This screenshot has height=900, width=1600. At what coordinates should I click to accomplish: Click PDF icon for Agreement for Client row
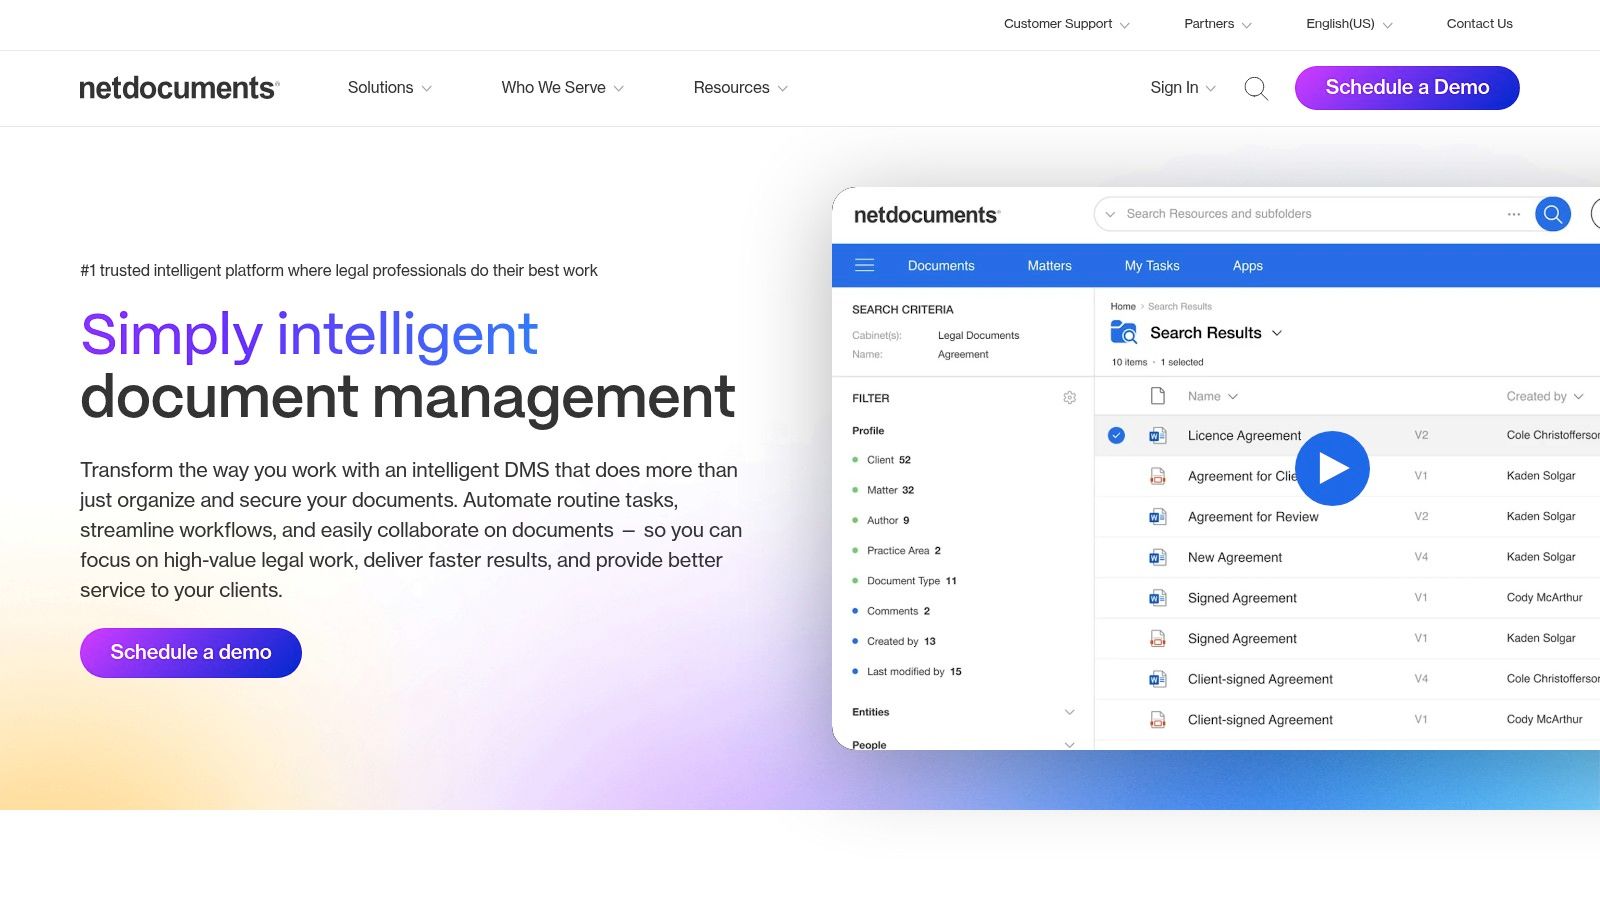[x=1157, y=476]
